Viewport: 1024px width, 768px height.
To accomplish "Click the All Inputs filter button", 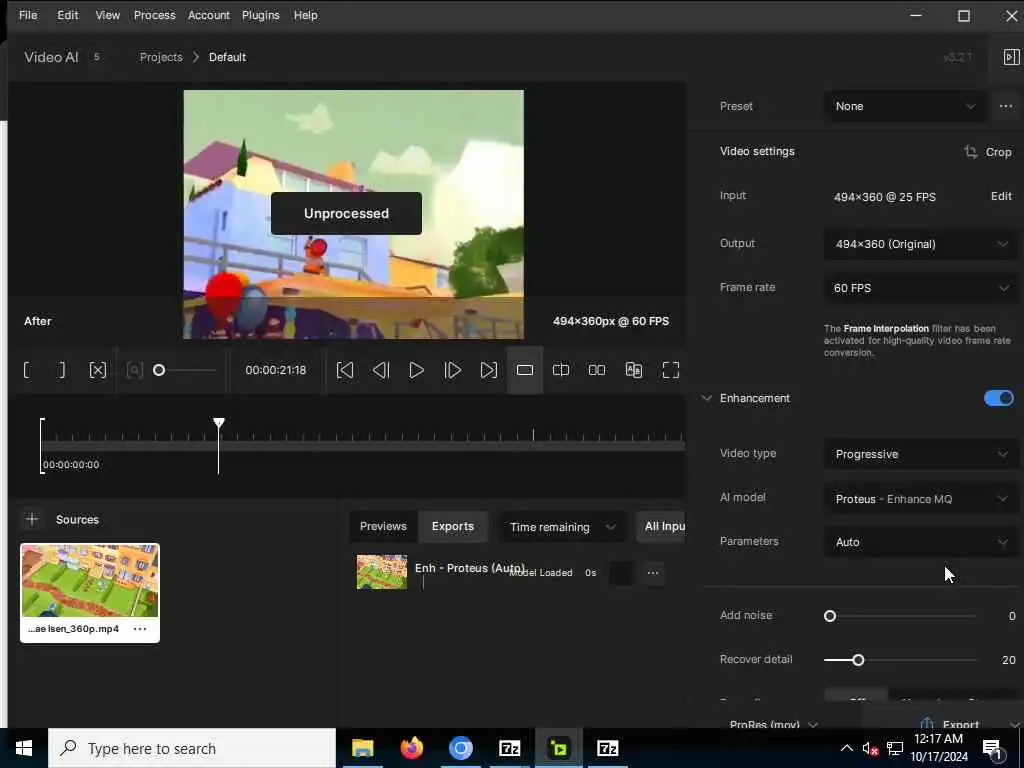I will click(661, 526).
